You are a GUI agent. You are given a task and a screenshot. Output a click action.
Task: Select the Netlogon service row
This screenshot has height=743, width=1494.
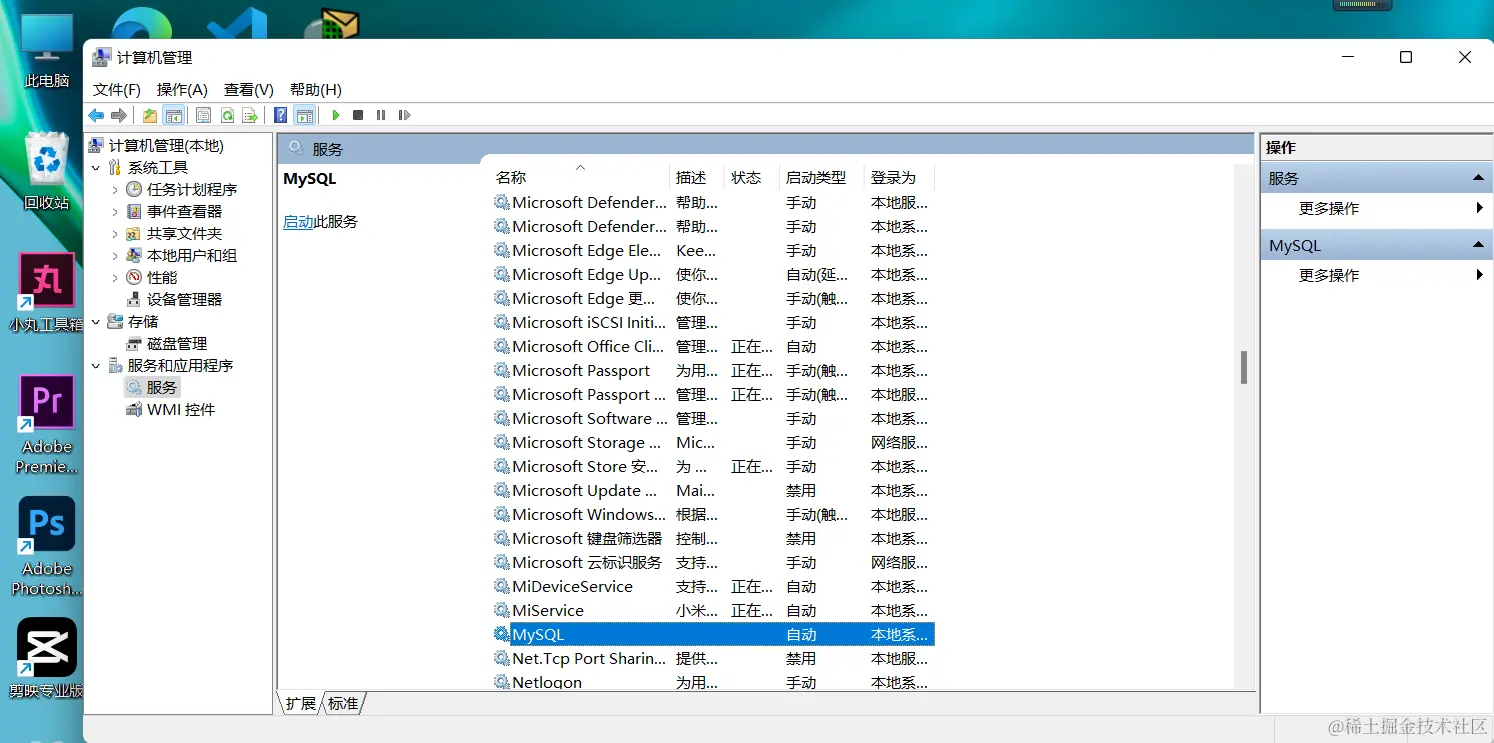coord(713,682)
